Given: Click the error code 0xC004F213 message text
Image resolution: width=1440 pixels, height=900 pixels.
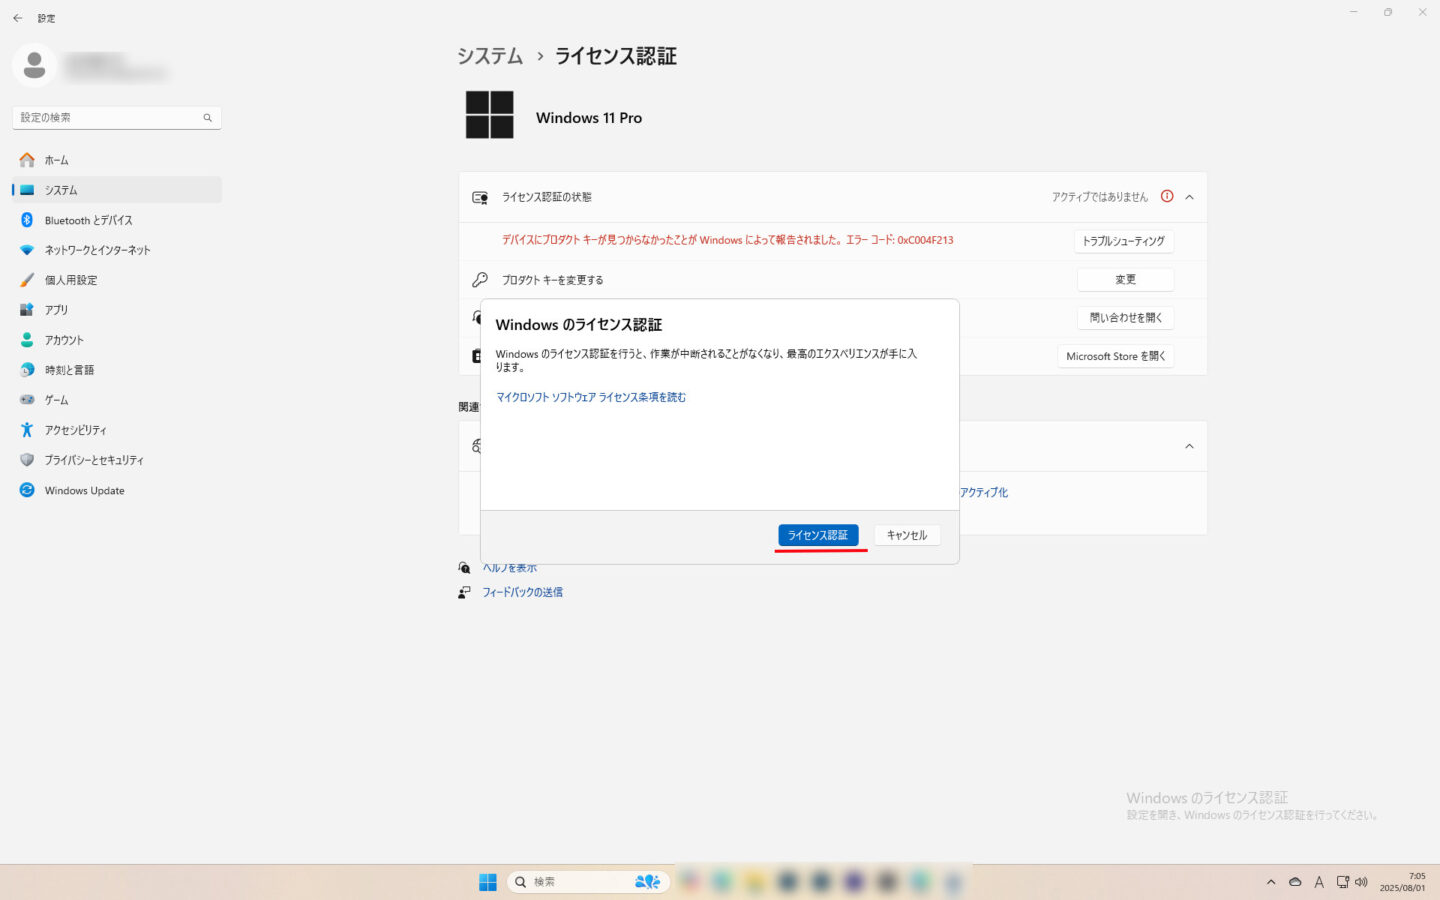Looking at the screenshot, I should [x=727, y=240].
